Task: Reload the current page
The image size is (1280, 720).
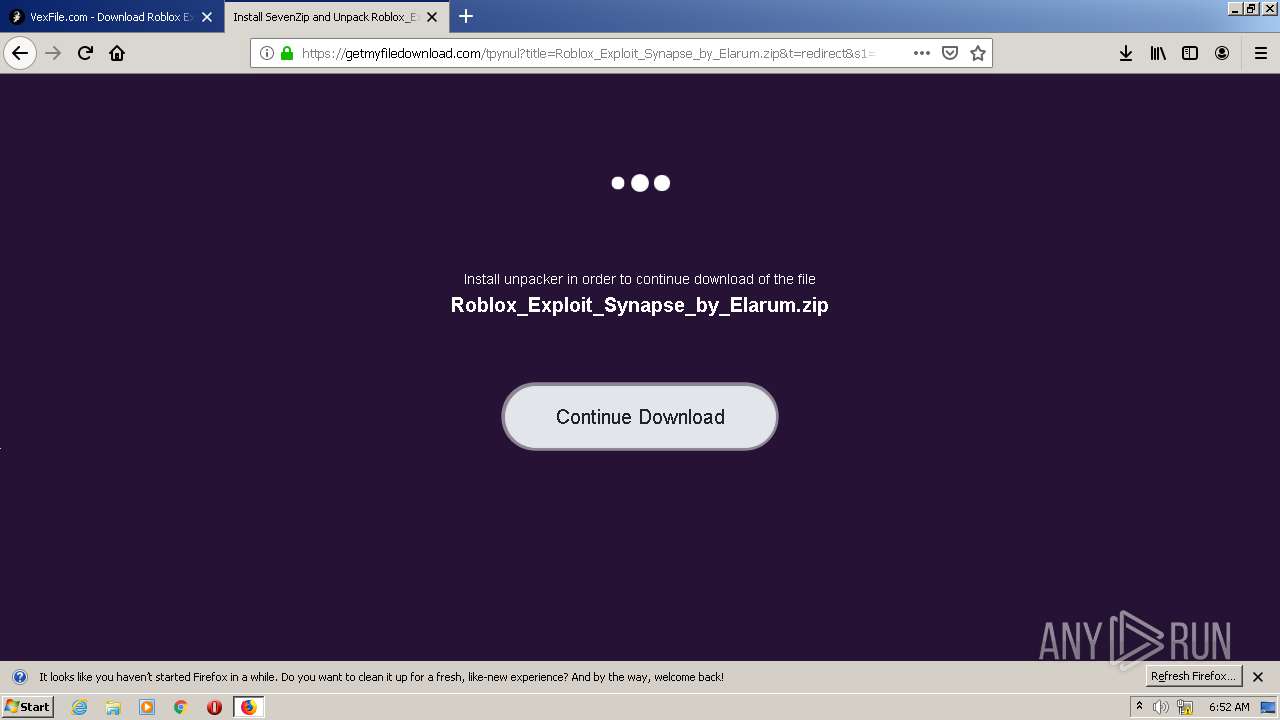Action: (85, 53)
